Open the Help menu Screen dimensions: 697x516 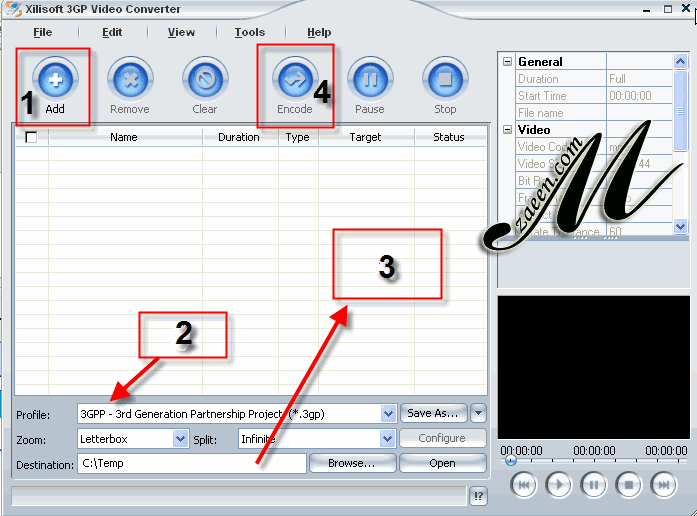point(319,32)
